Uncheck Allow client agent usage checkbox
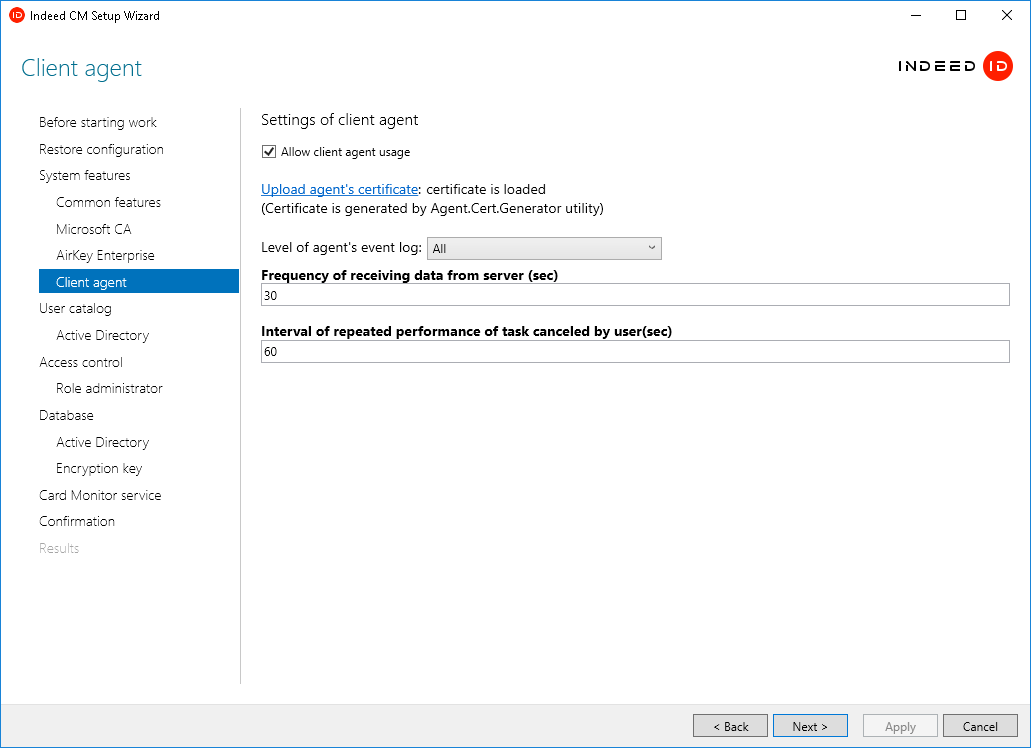The image size is (1031, 748). [x=269, y=152]
